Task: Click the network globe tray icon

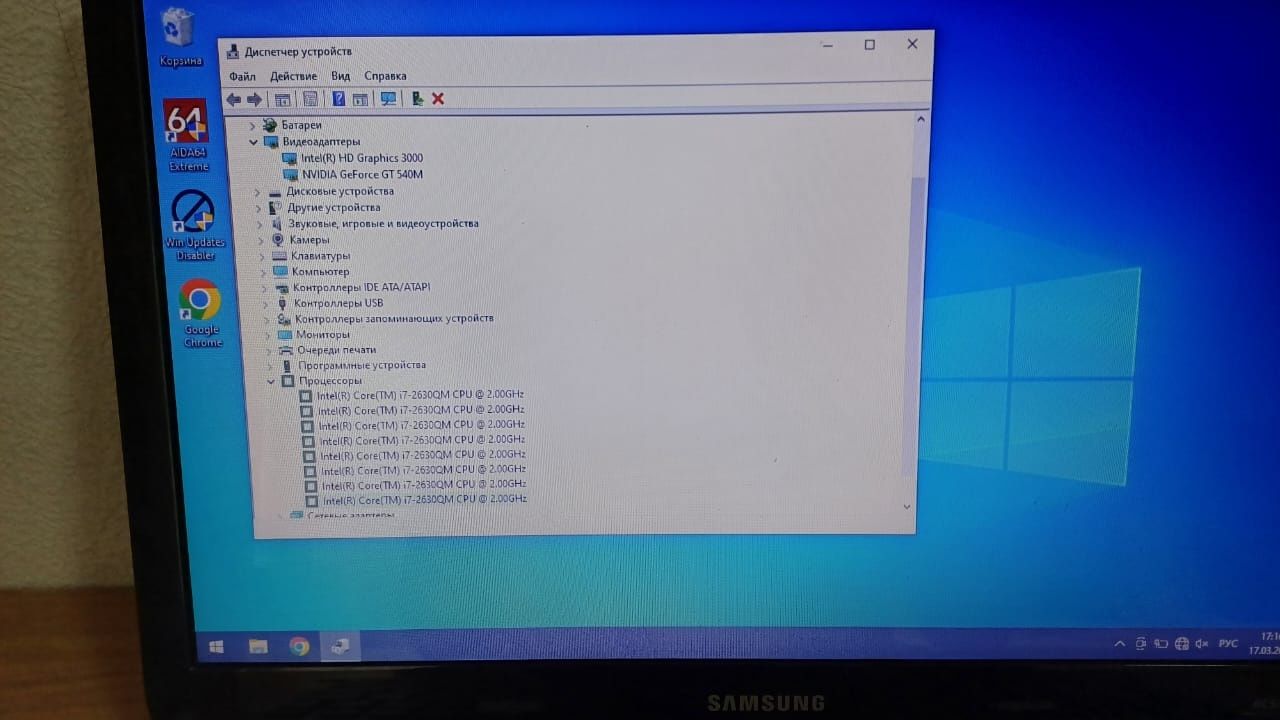Action: click(x=1182, y=644)
